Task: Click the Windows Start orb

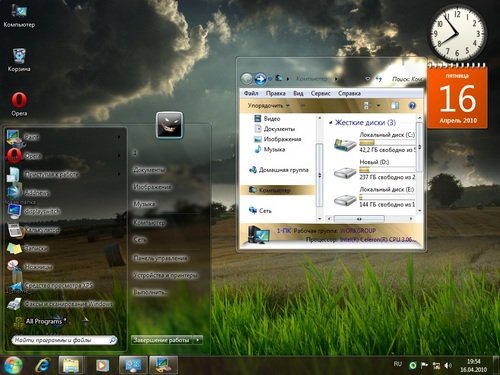Action: [x=13, y=365]
